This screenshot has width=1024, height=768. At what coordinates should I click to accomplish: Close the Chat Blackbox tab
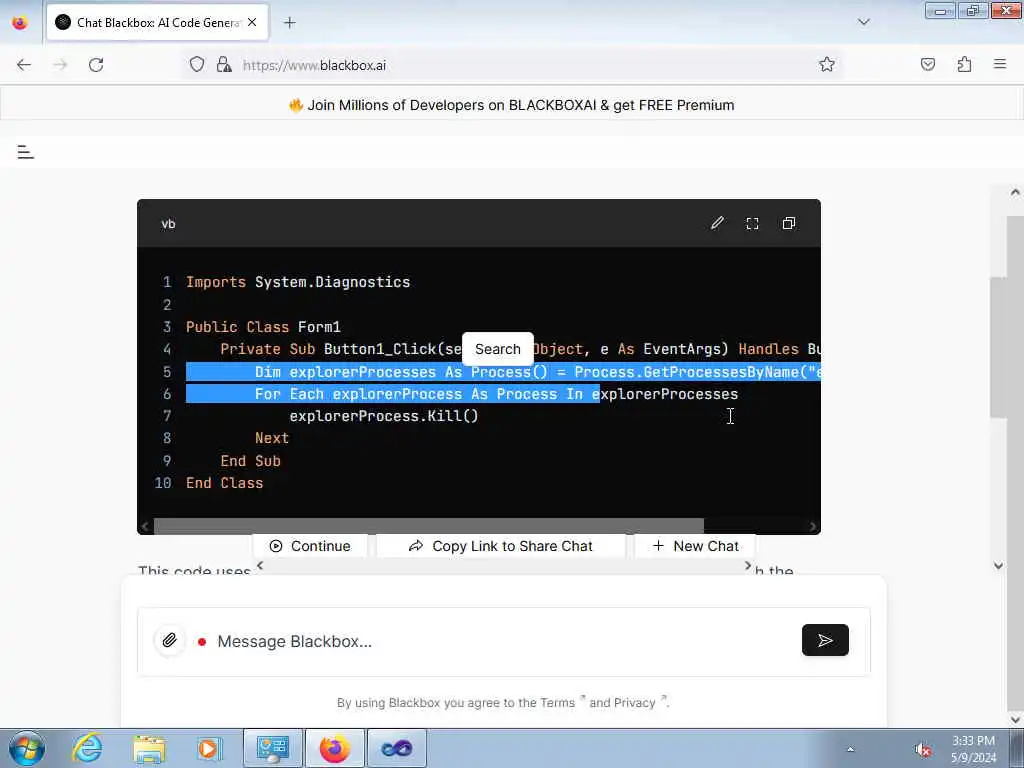click(252, 22)
